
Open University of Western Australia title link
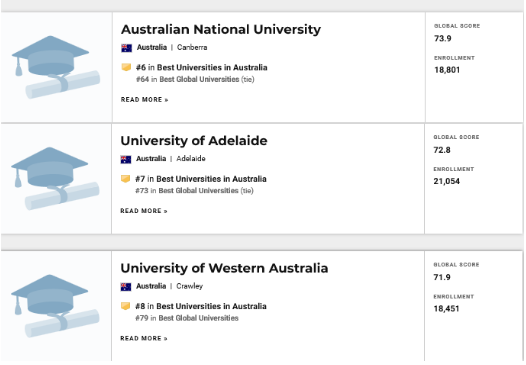(224, 268)
